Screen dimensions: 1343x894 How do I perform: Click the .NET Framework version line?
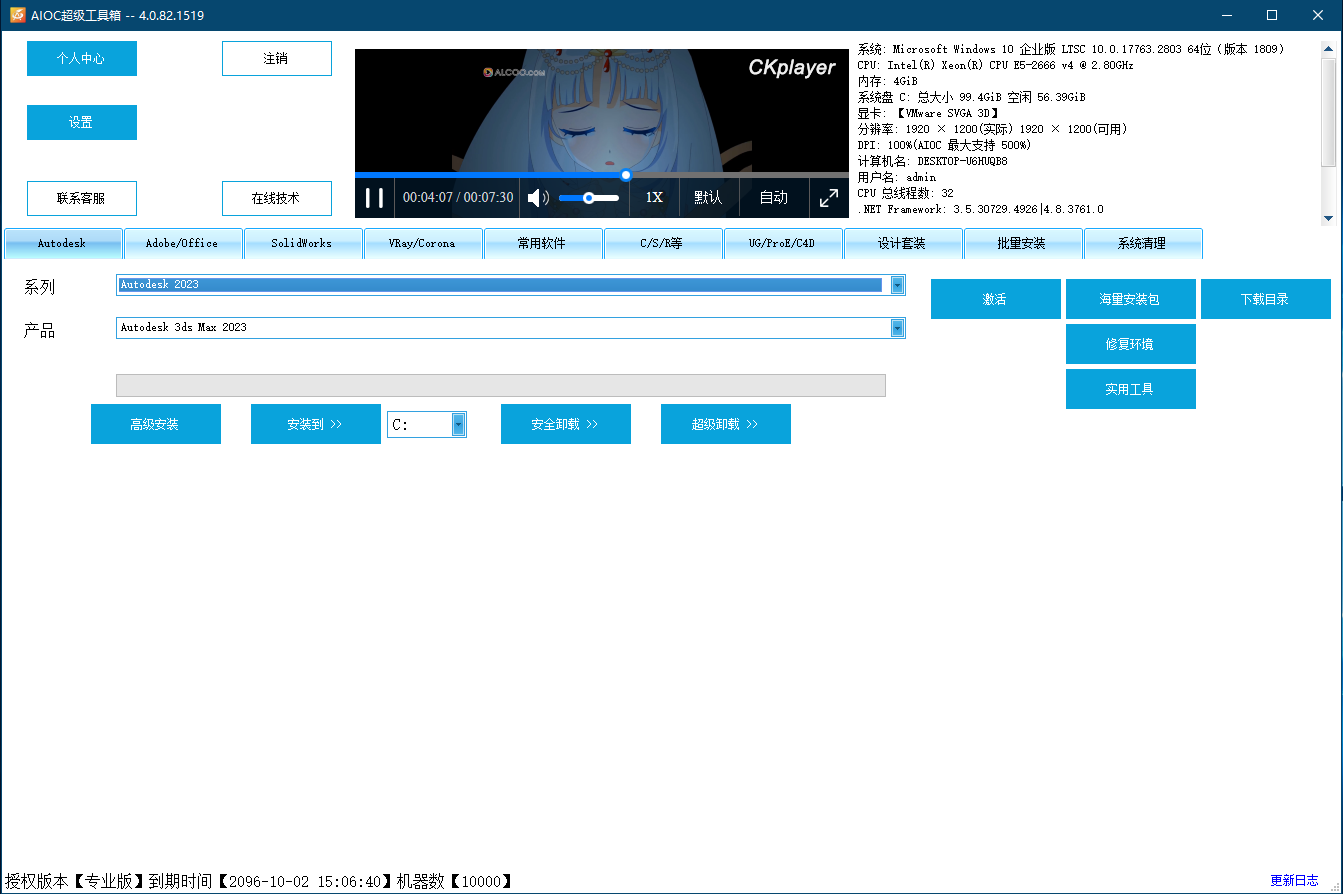click(x=980, y=209)
